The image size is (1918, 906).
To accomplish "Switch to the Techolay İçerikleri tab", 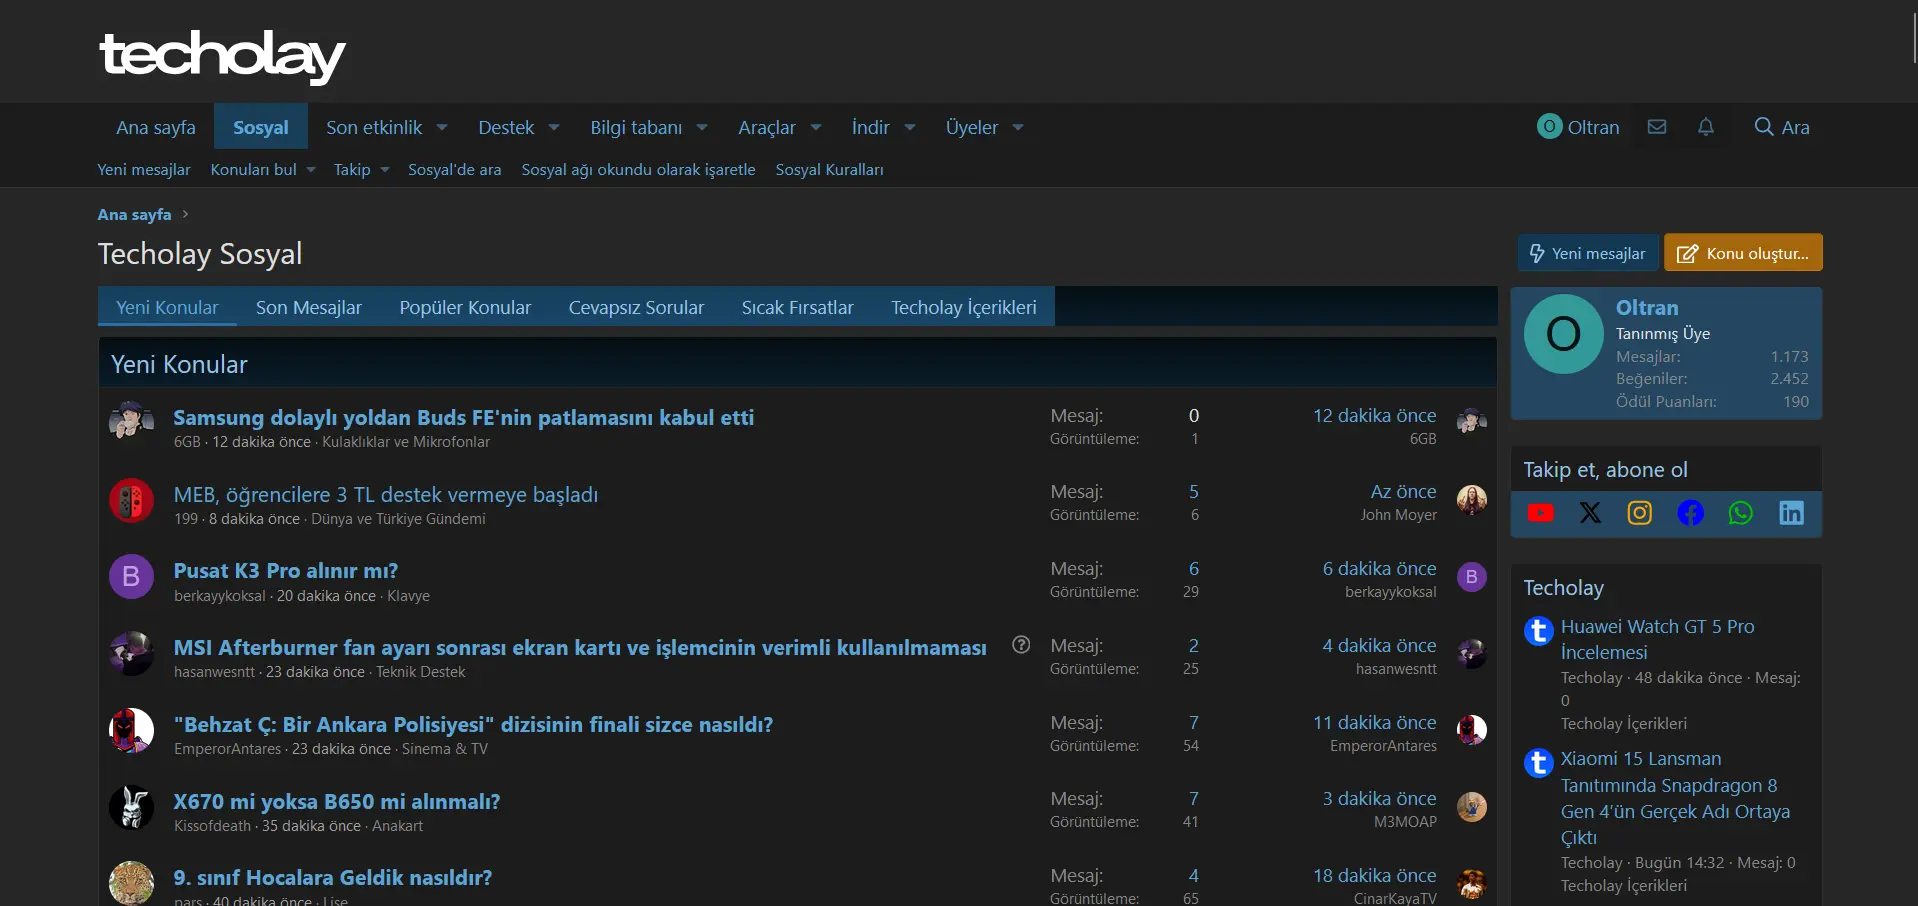I will [964, 307].
